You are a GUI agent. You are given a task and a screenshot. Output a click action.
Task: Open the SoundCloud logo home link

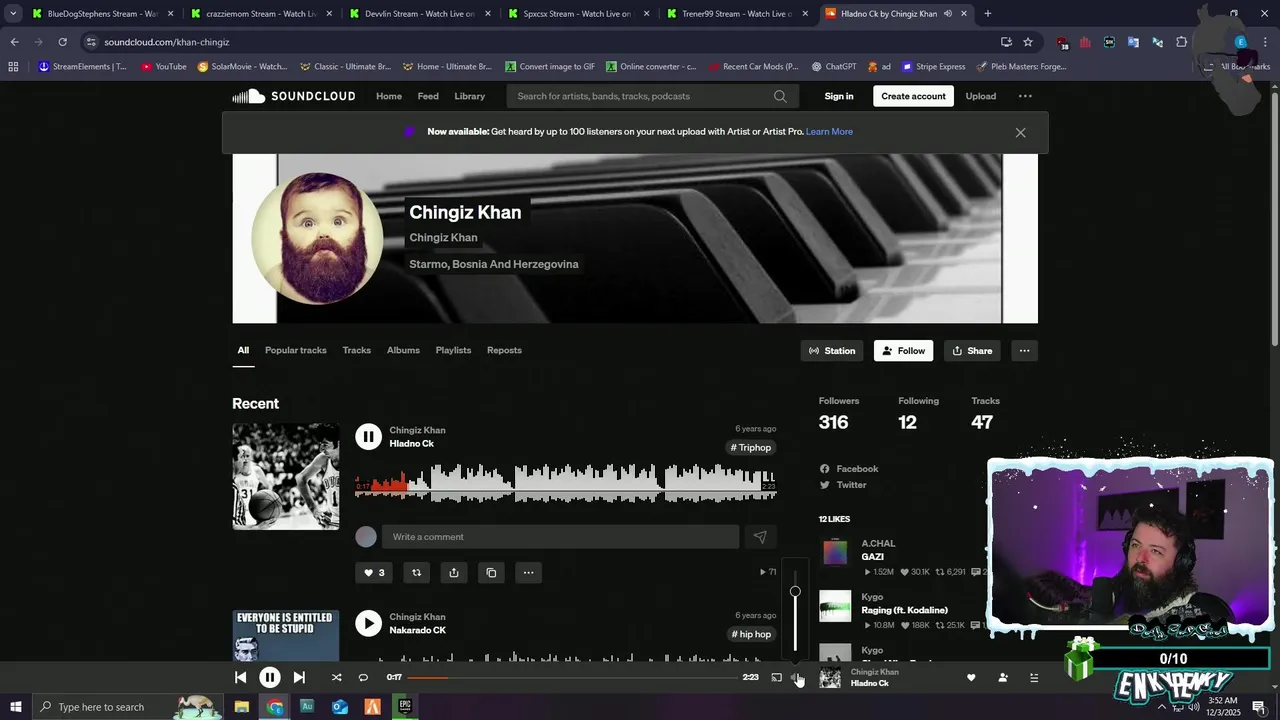(293, 96)
